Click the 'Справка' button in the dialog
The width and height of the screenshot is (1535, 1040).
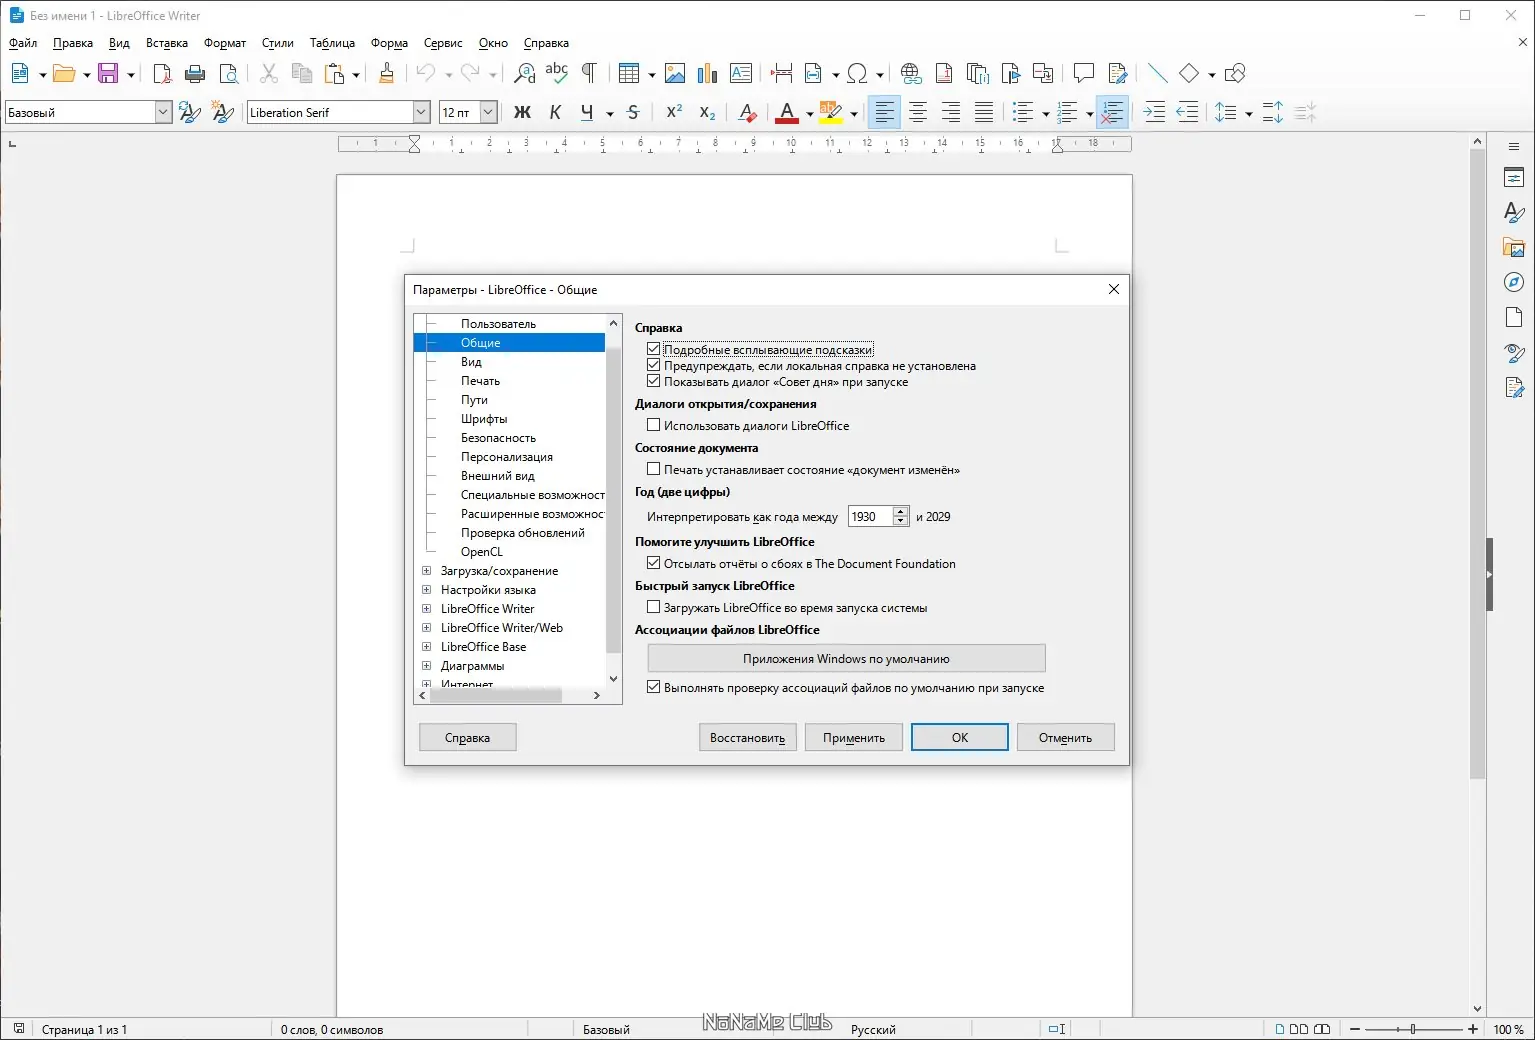pyautogui.click(x=468, y=738)
